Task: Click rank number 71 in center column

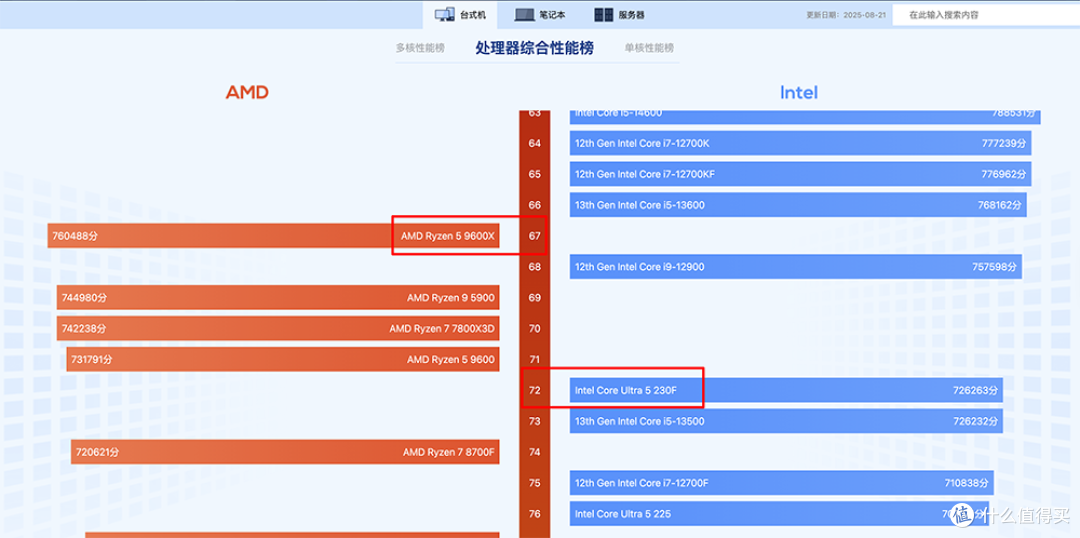Action: [534, 360]
